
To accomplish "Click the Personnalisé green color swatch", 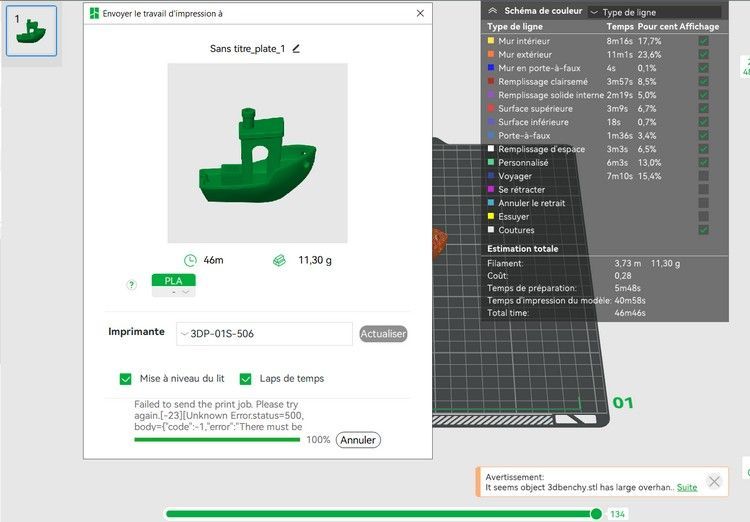I will pos(491,162).
